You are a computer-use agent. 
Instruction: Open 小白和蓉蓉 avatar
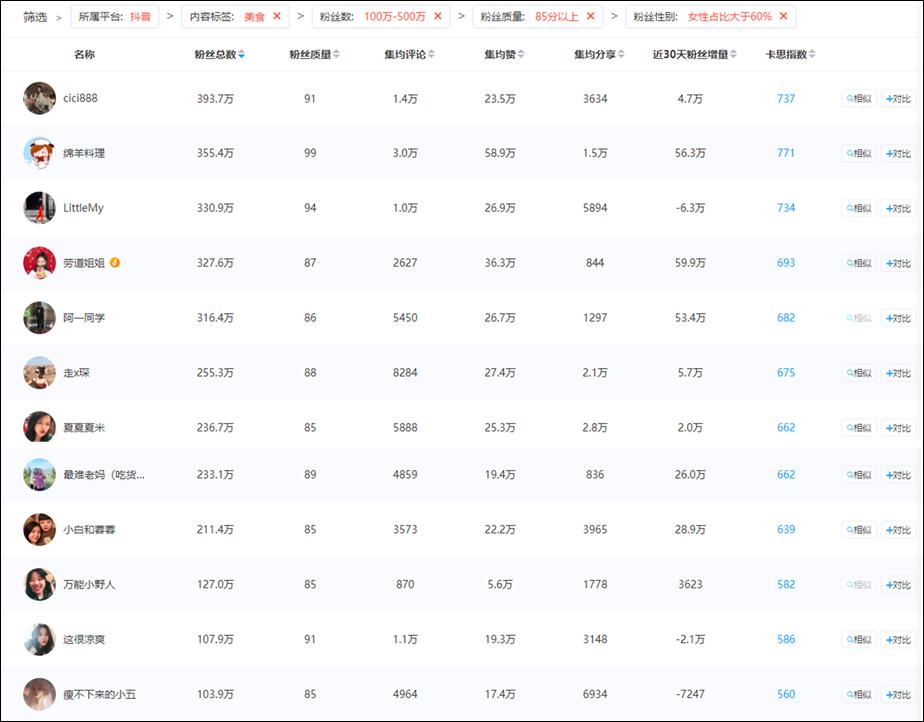point(39,529)
